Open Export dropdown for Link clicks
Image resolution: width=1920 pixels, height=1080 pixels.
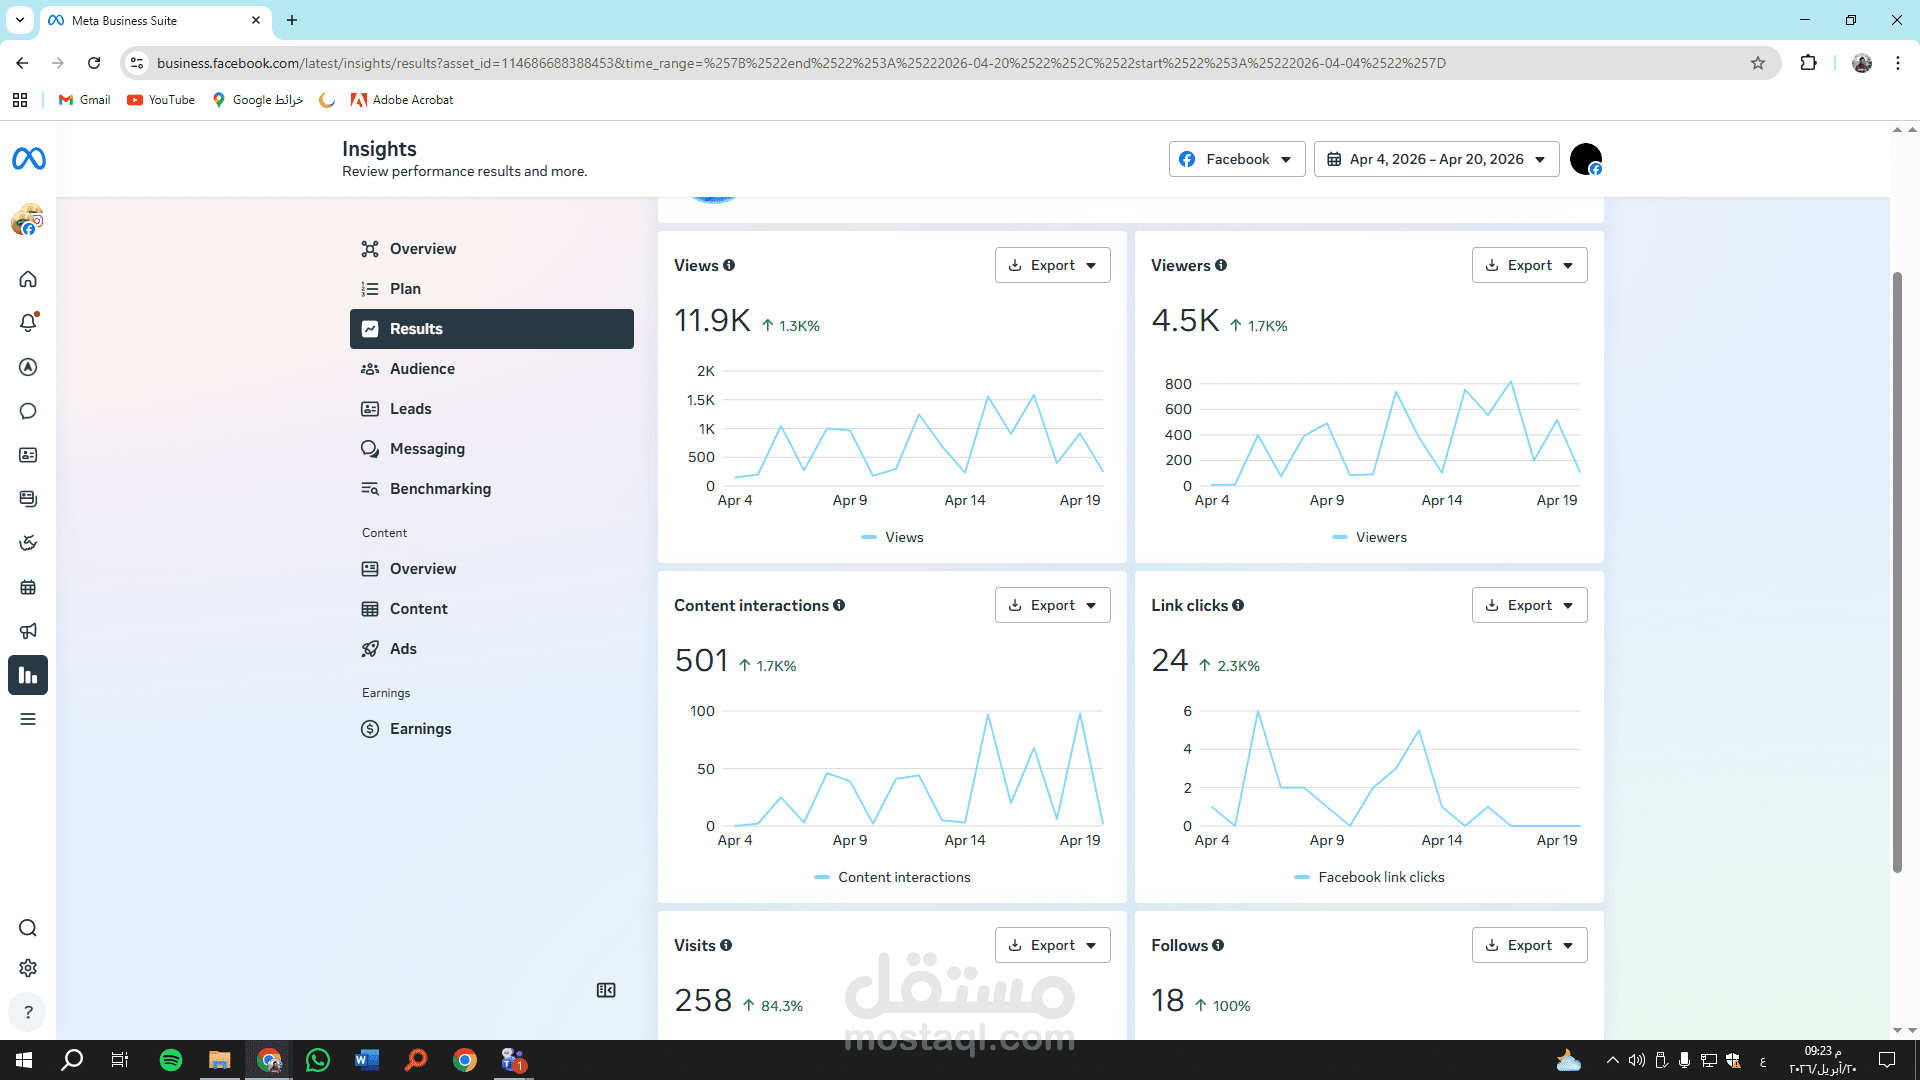coord(1529,605)
